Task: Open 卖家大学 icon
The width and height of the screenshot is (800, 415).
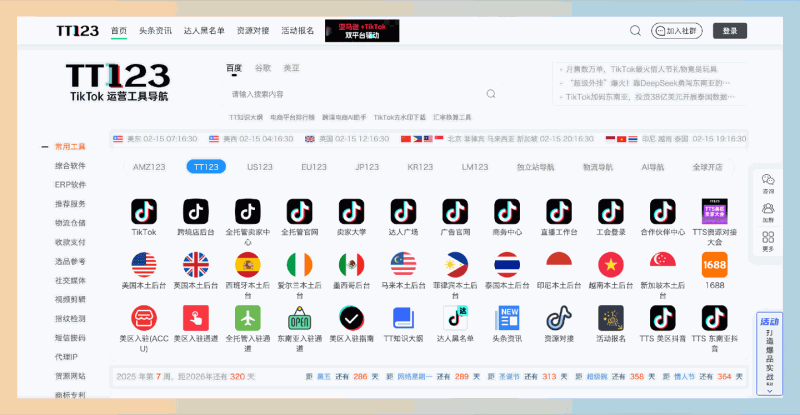Action: [x=352, y=211]
